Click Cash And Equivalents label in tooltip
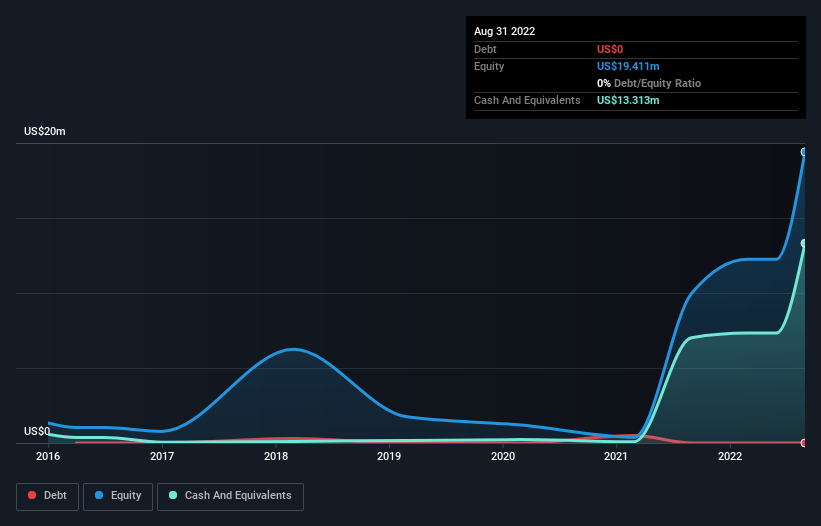 tap(527, 100)
